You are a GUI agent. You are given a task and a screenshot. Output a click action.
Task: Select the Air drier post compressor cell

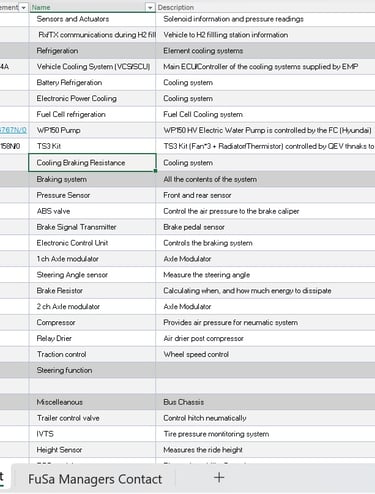coord(265,338)
